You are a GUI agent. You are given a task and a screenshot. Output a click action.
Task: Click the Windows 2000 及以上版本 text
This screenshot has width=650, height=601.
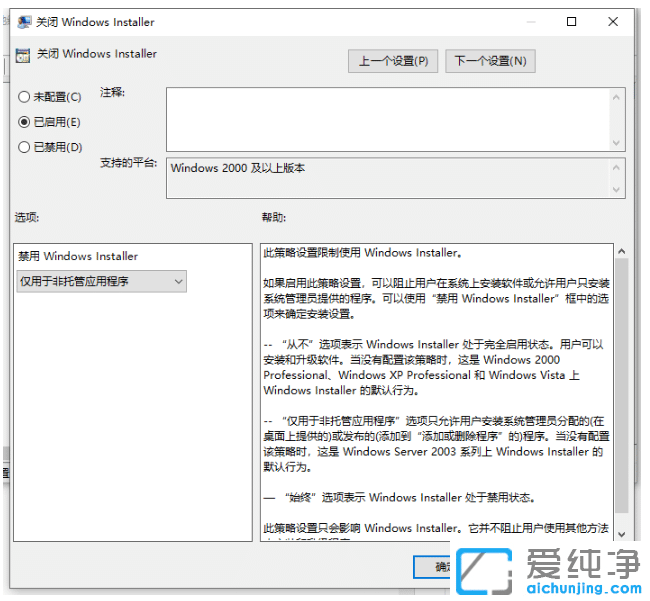tap(238, 168)
